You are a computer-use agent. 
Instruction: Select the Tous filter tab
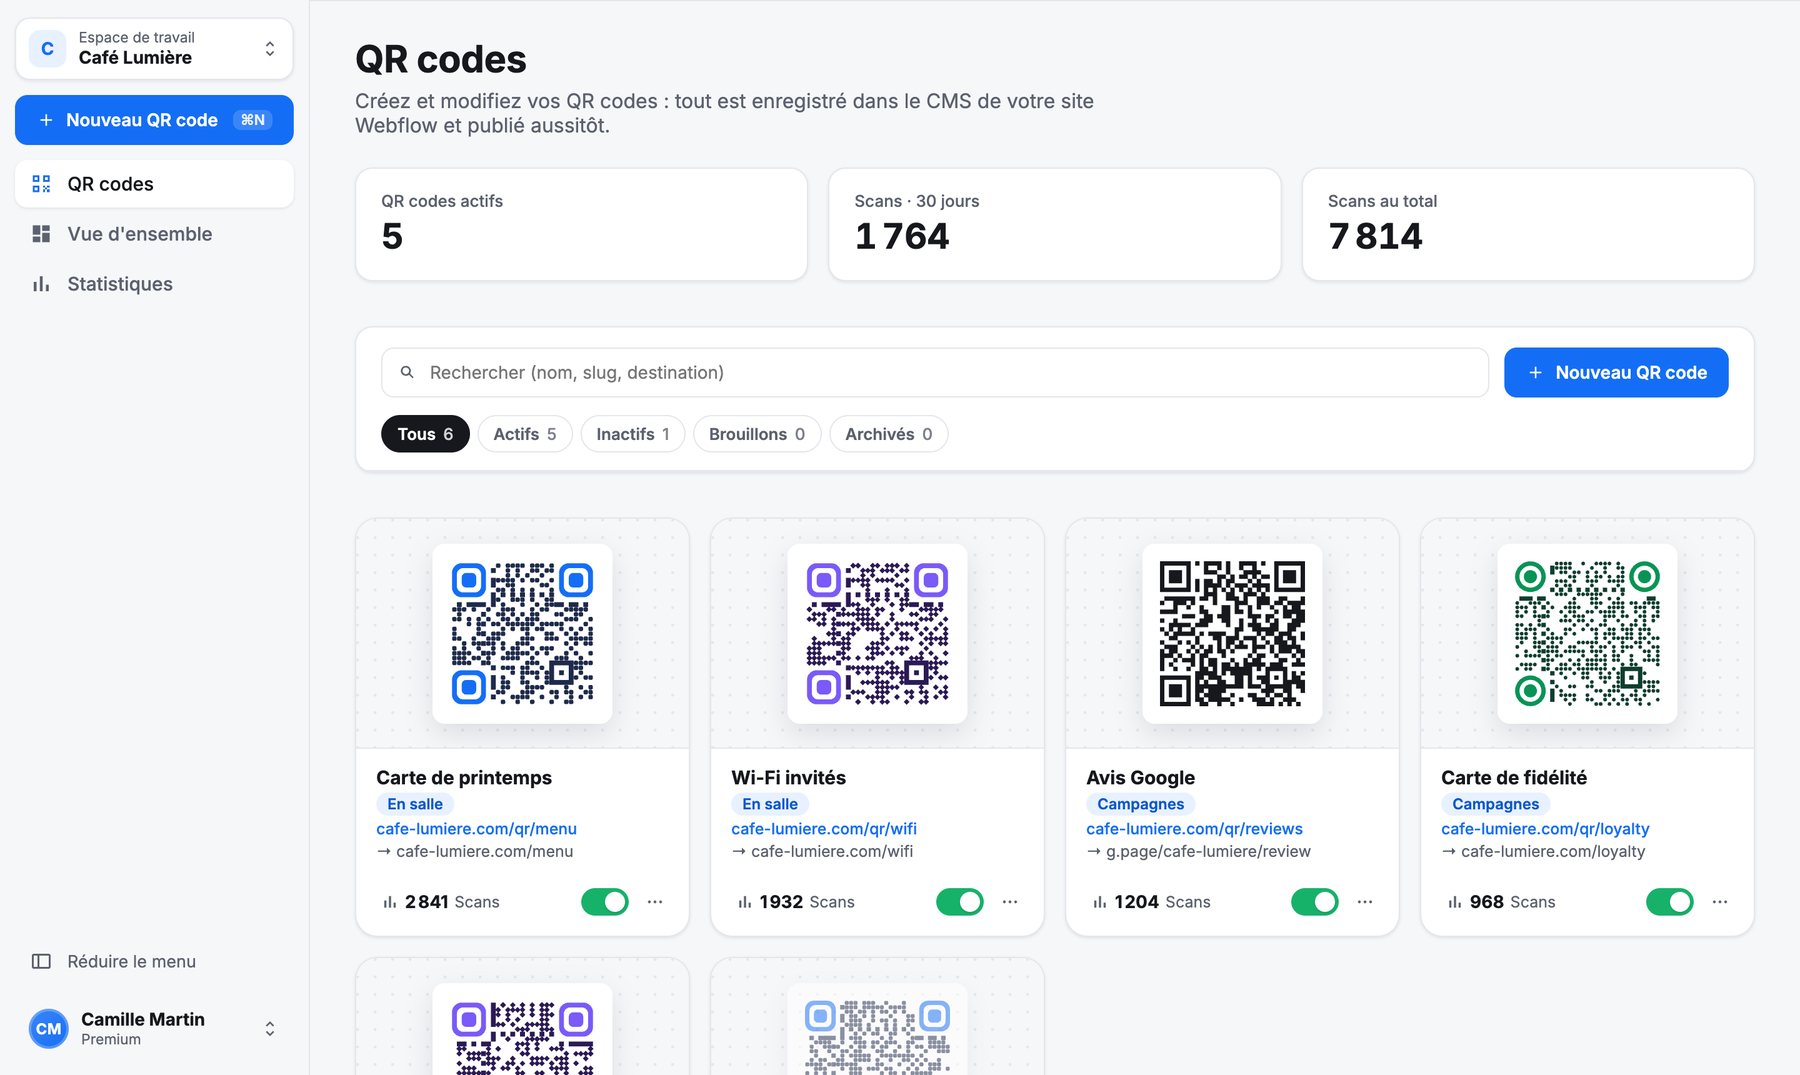coord(425,434)
